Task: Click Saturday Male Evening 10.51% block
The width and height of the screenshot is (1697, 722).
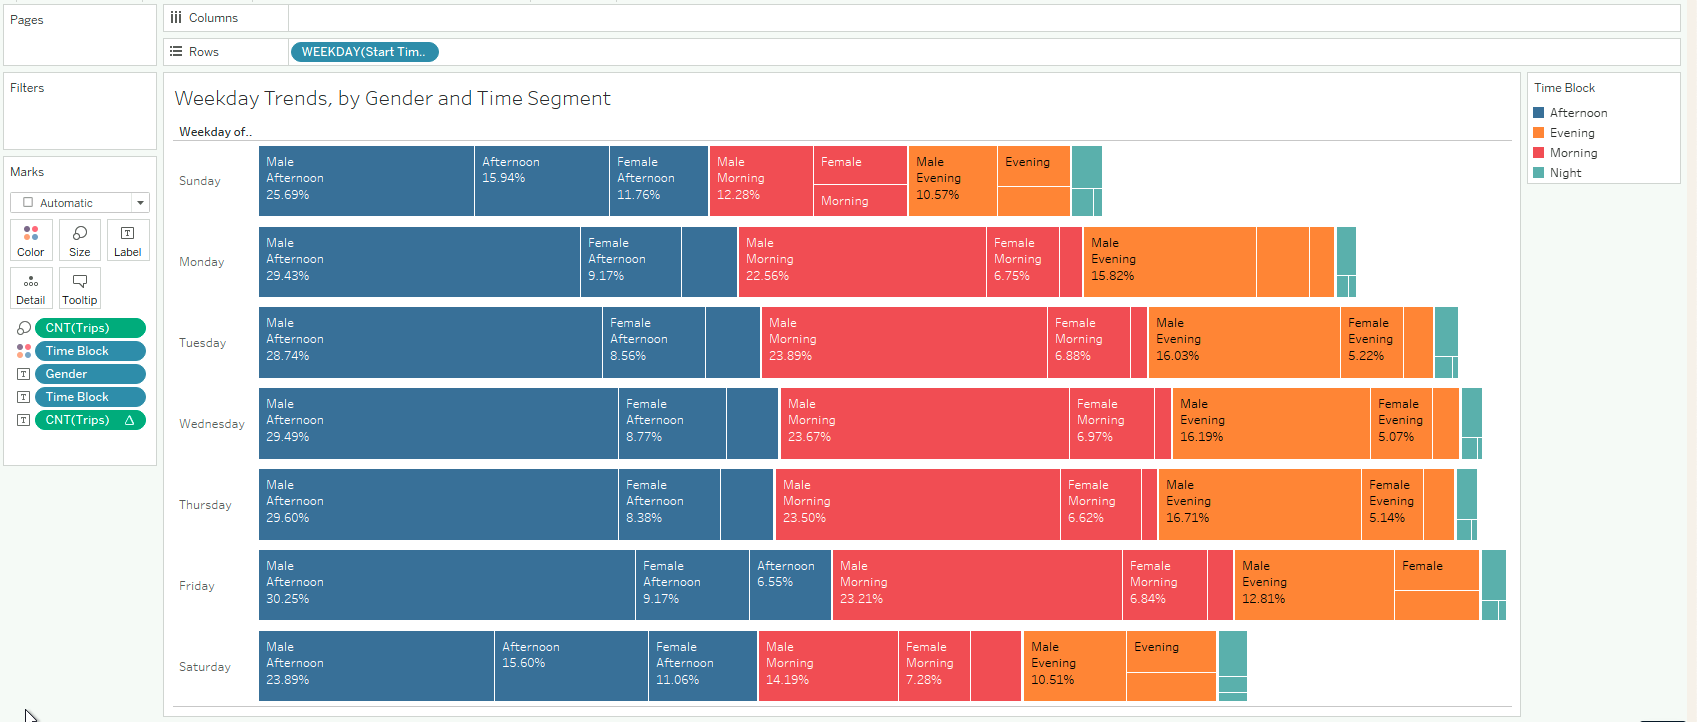Action: click(x=1075, y=667)
